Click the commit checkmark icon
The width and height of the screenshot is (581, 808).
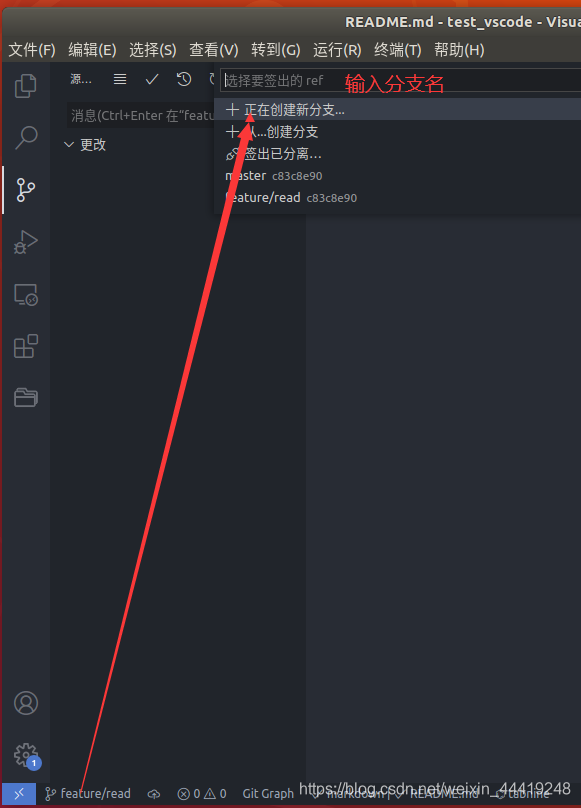pos(152,79)
